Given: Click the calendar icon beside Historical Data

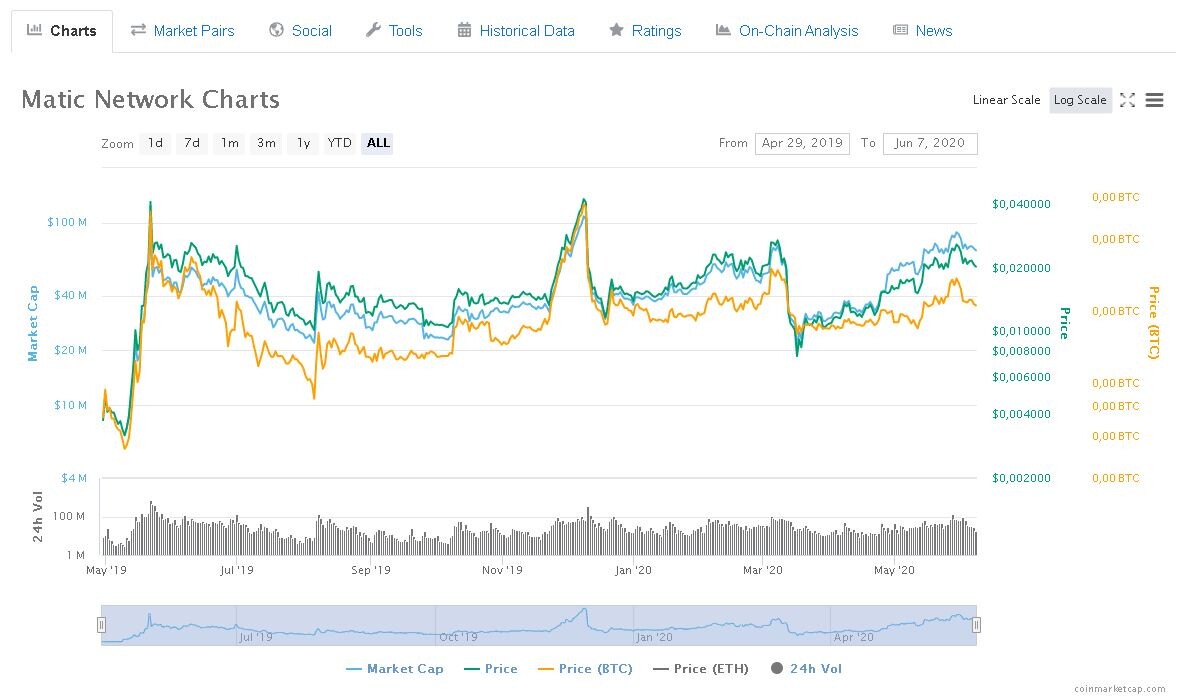Looking at the screenshot, I should point(464,30).
